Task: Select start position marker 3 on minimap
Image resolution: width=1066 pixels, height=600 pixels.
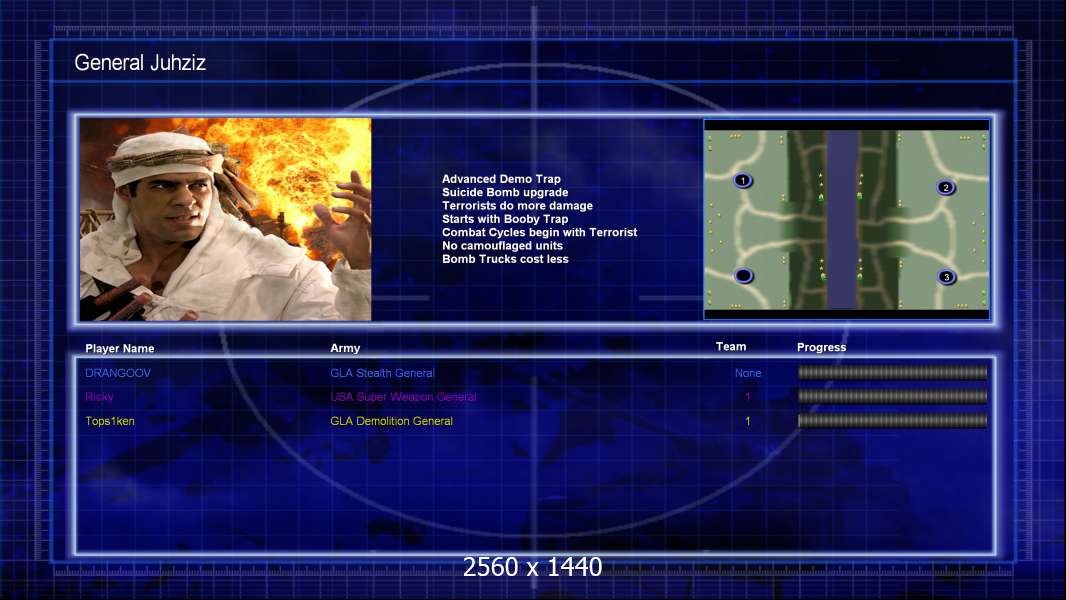Action: (x=946, y=277)
